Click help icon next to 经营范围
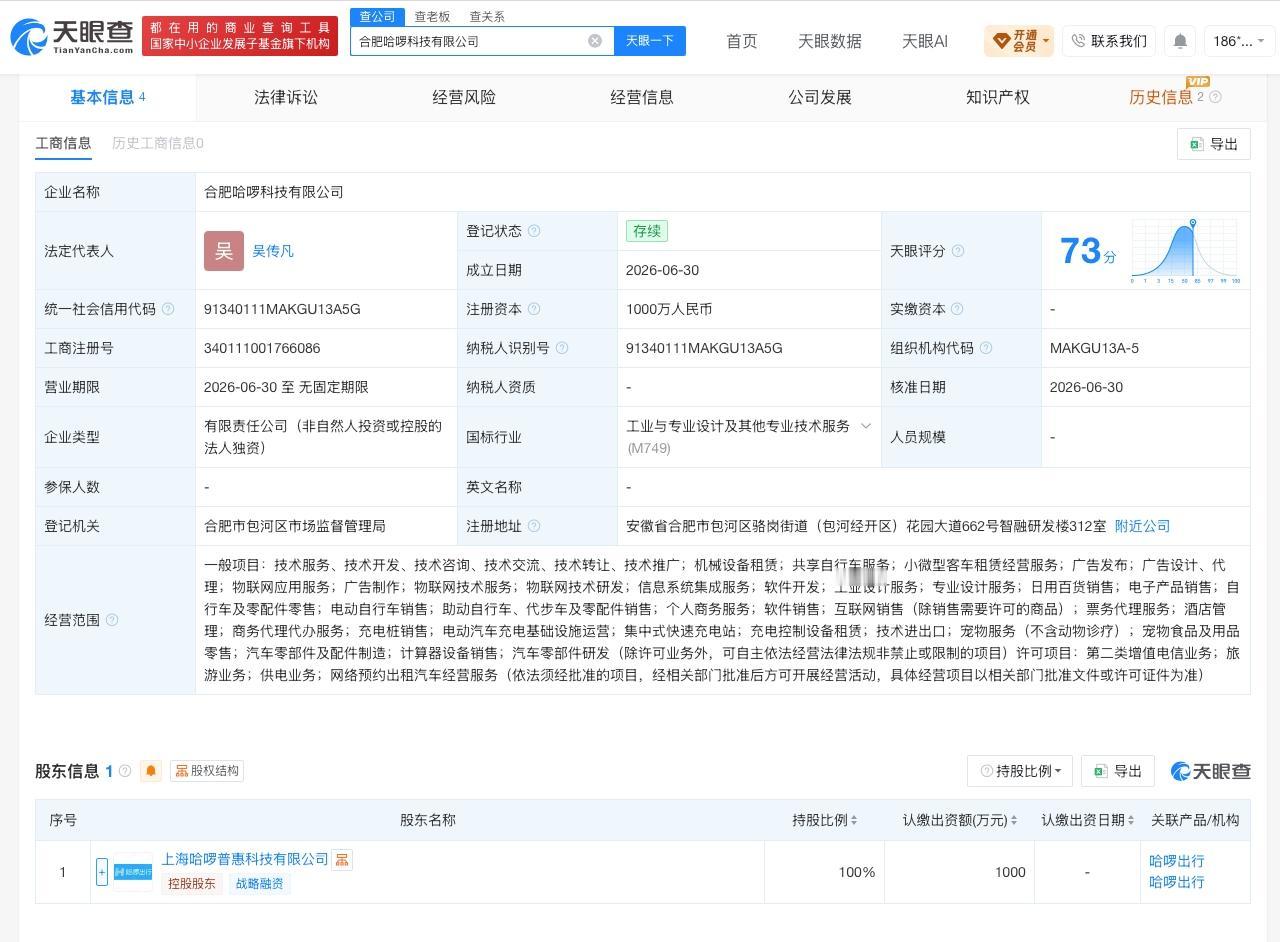This screenshot has height=942, width=1280. click(112, 620)
